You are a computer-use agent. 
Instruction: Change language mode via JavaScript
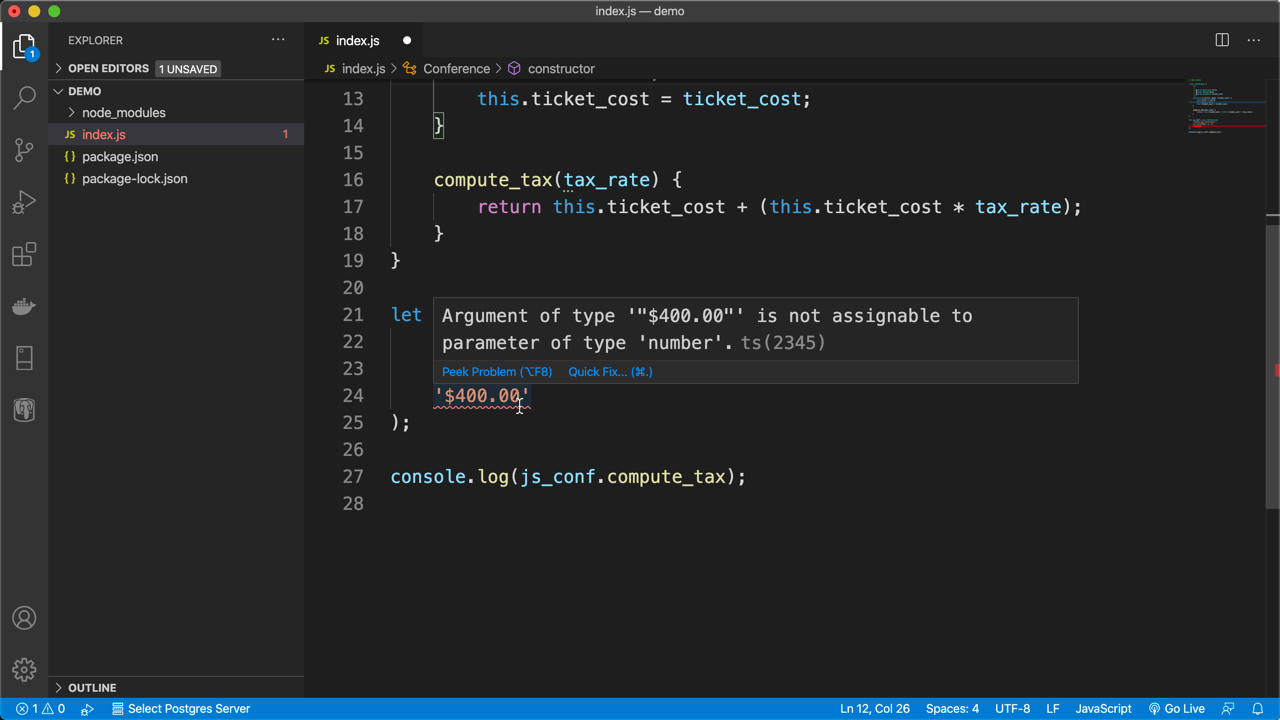(x=1103, y=709)
